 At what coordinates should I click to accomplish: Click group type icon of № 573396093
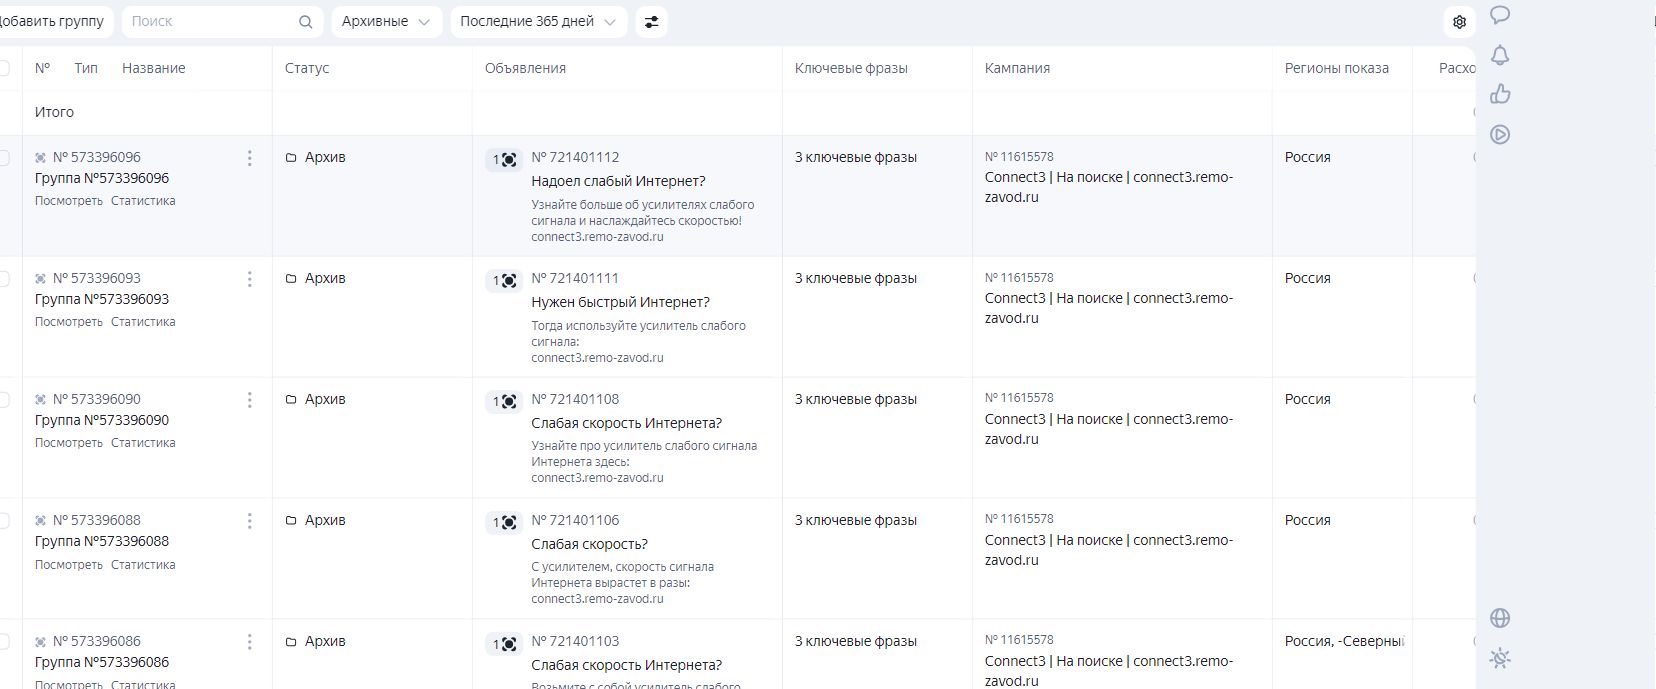click(41, 279)
